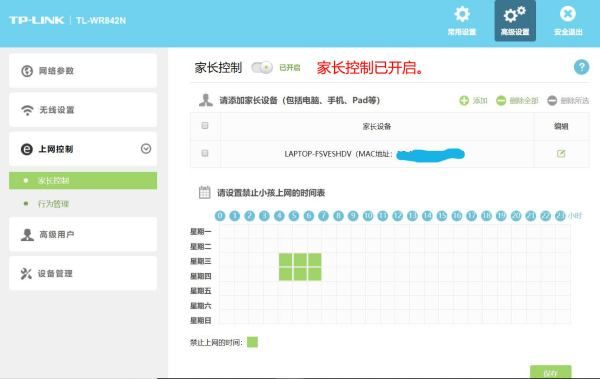The width and height of the screenshot is (600, 379).
Task: Click the 星期五 row label
Action: point(201,291)
